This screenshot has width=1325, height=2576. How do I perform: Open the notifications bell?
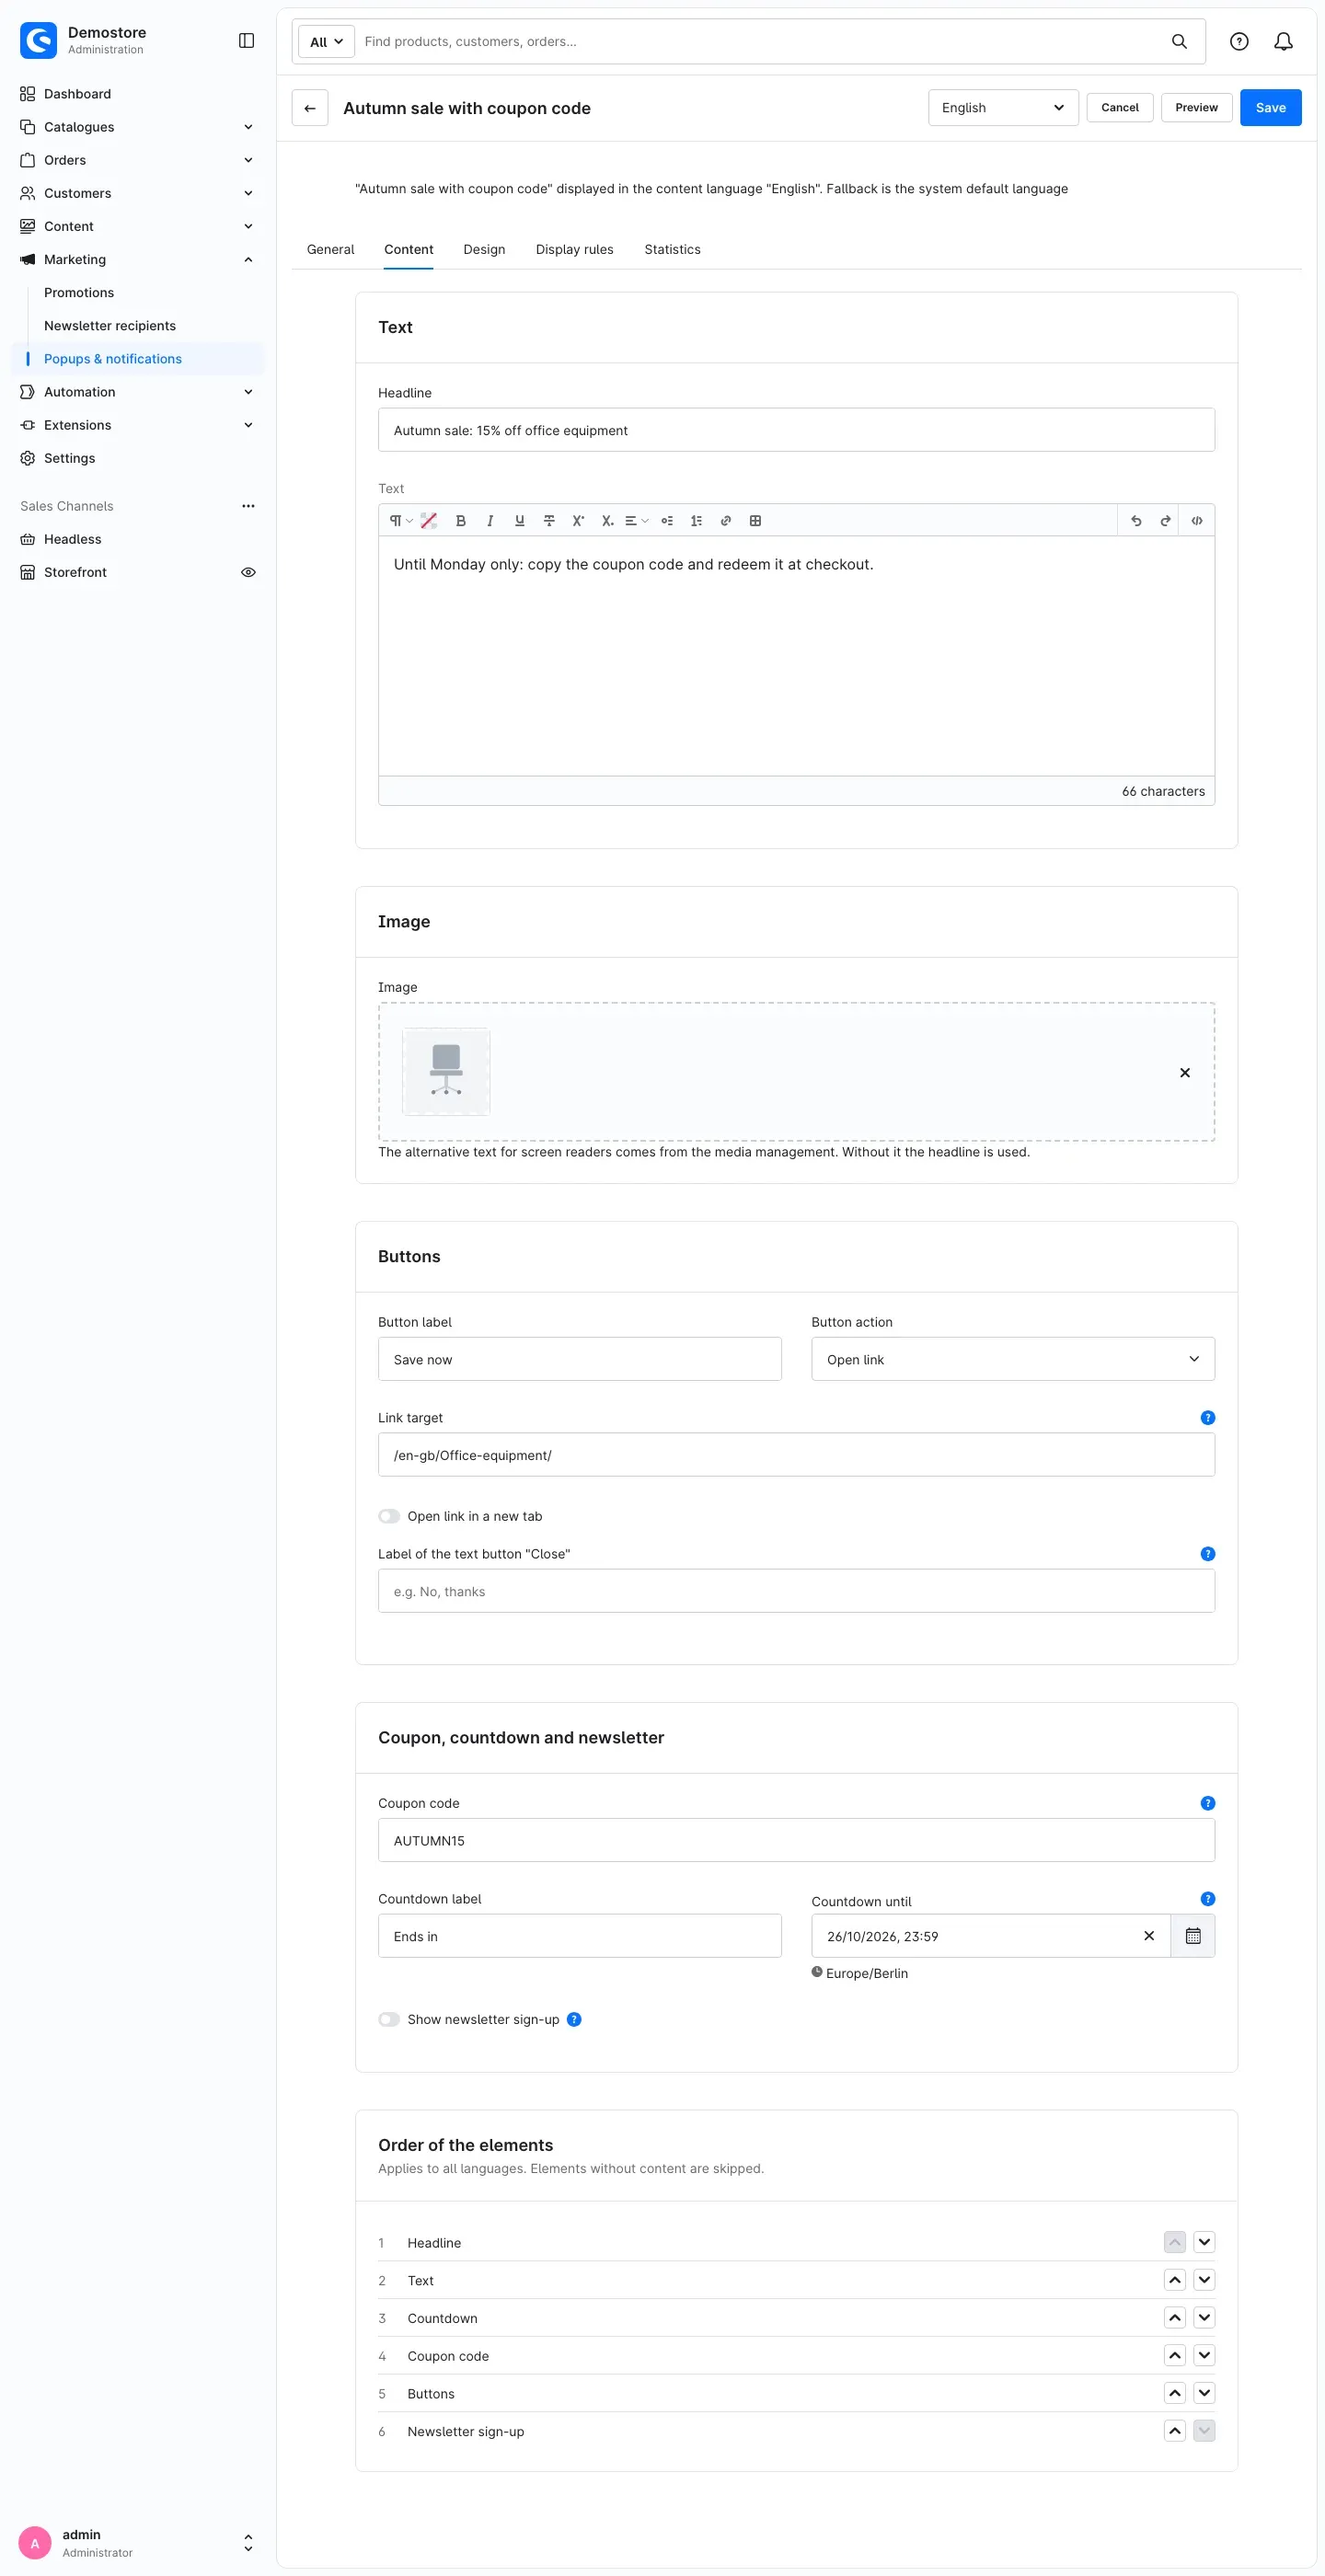point(1283,42)
